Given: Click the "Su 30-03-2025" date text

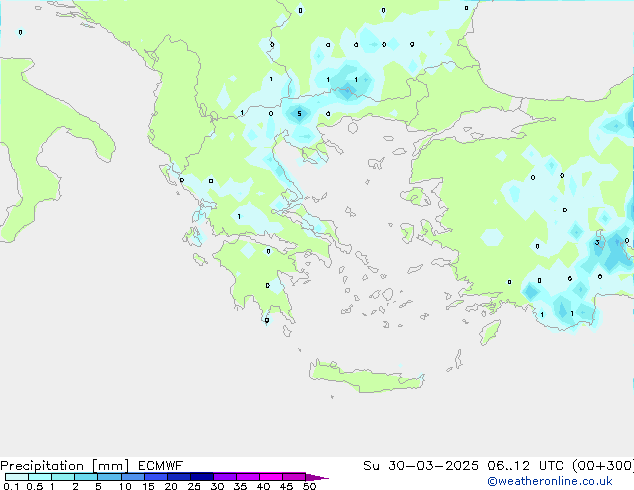Looking at the screenshot, I should pyautogui.click(x=421, y=466).
